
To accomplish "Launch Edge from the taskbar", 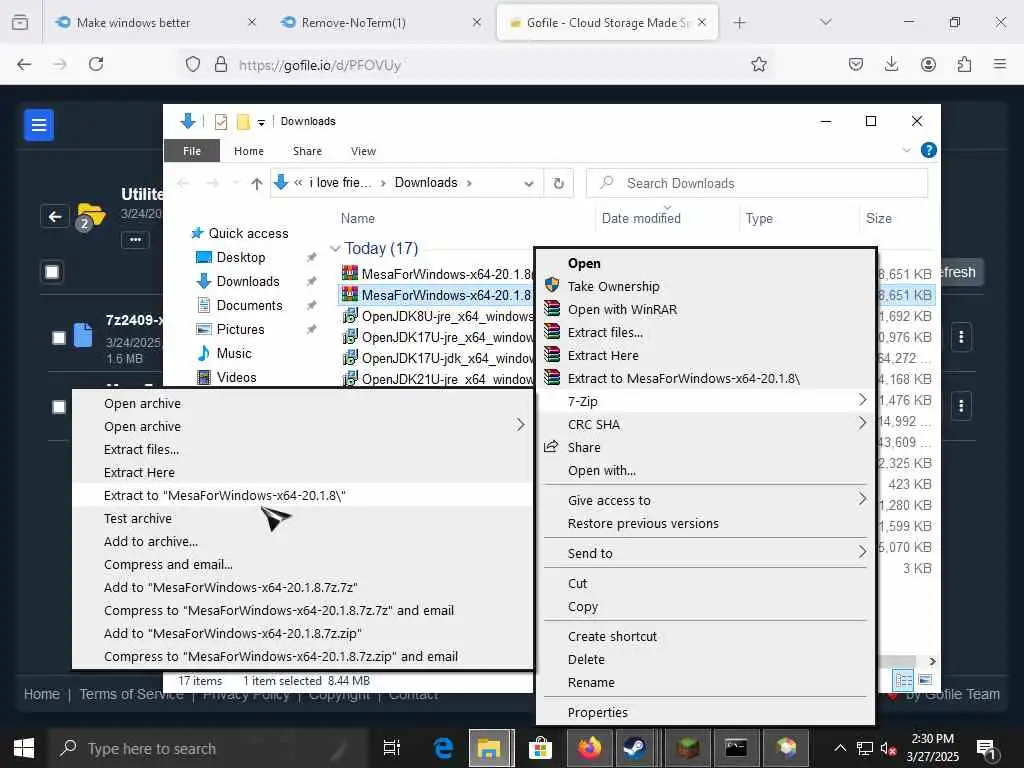I will tap(443, 748).
